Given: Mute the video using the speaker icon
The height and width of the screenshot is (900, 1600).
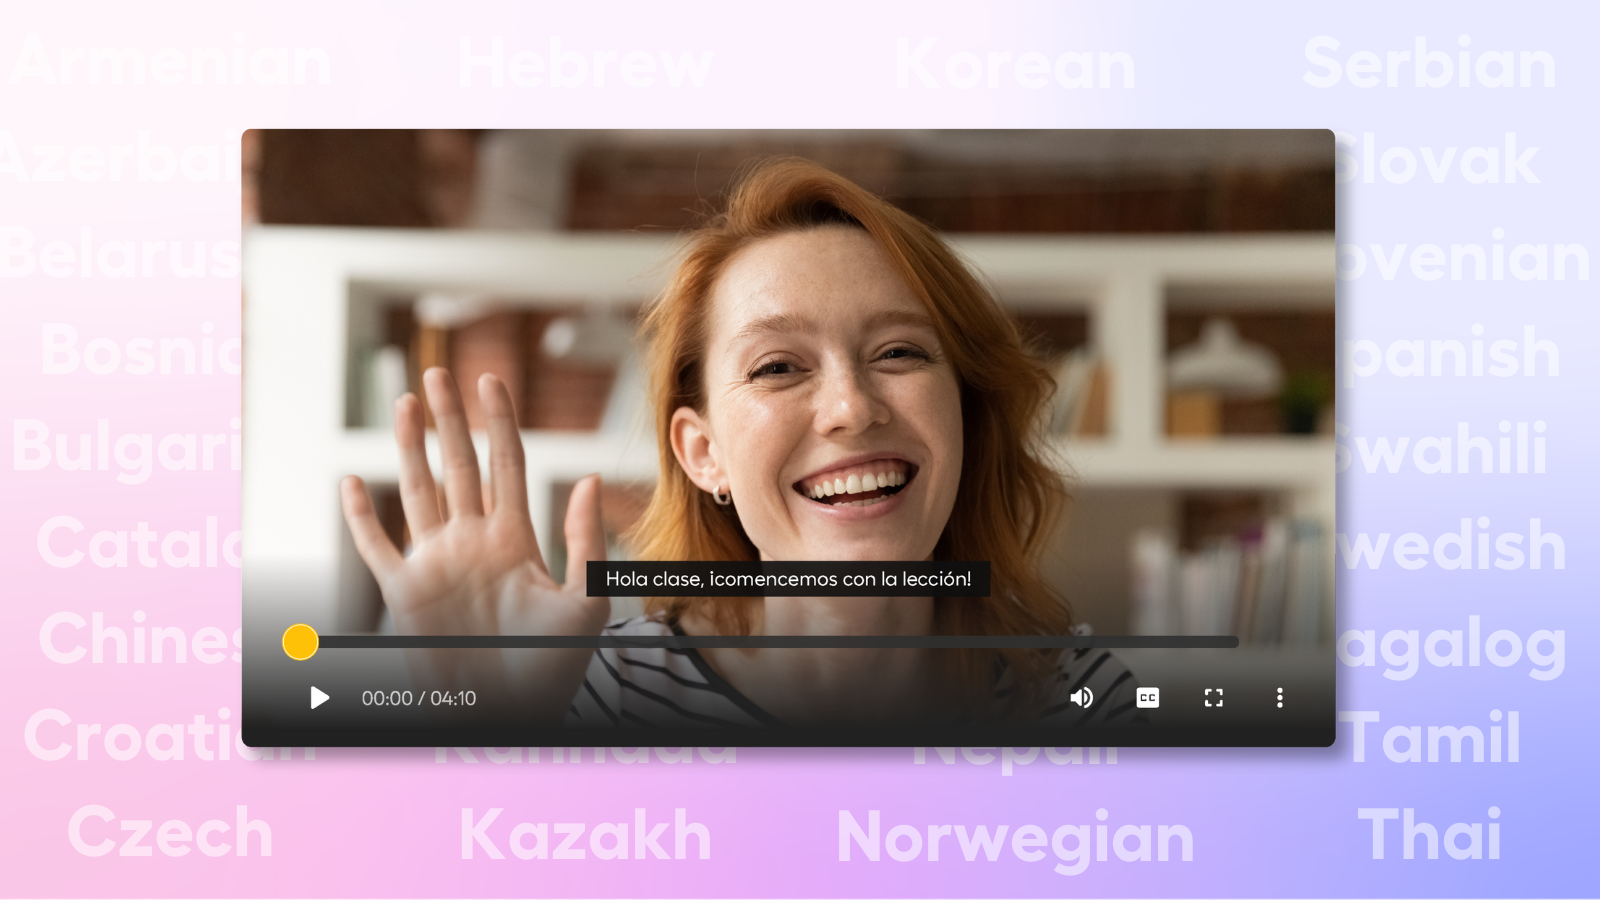Looking at the screenshot, I should tap(1081, 698).
